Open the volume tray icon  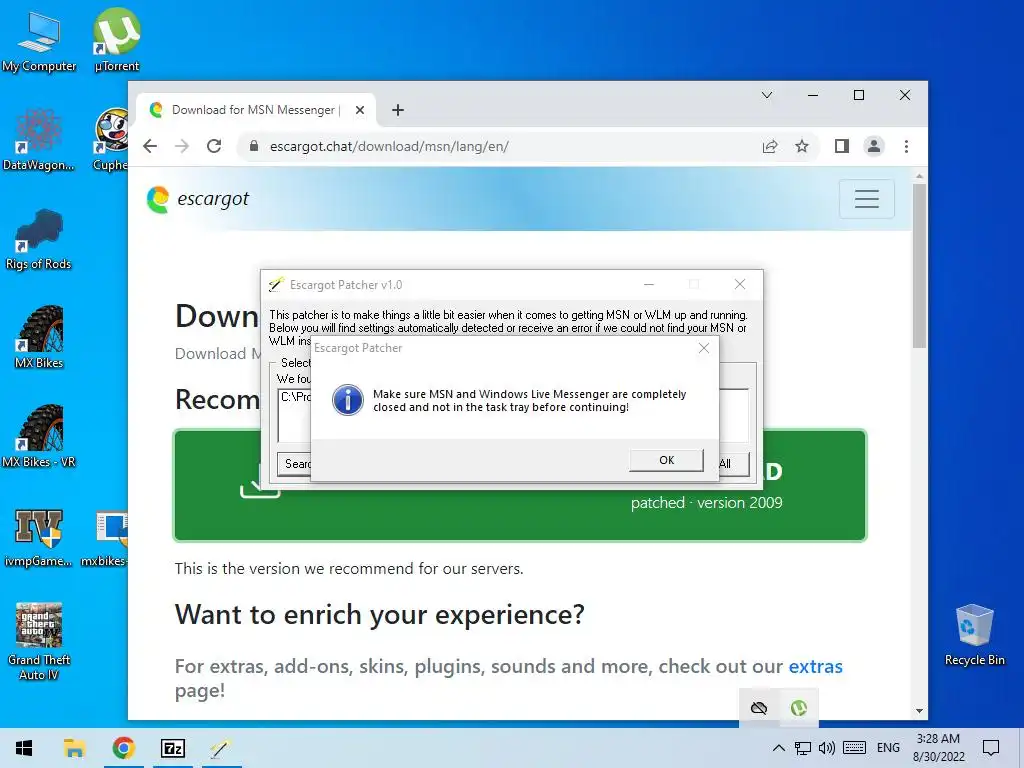point(827,748)
